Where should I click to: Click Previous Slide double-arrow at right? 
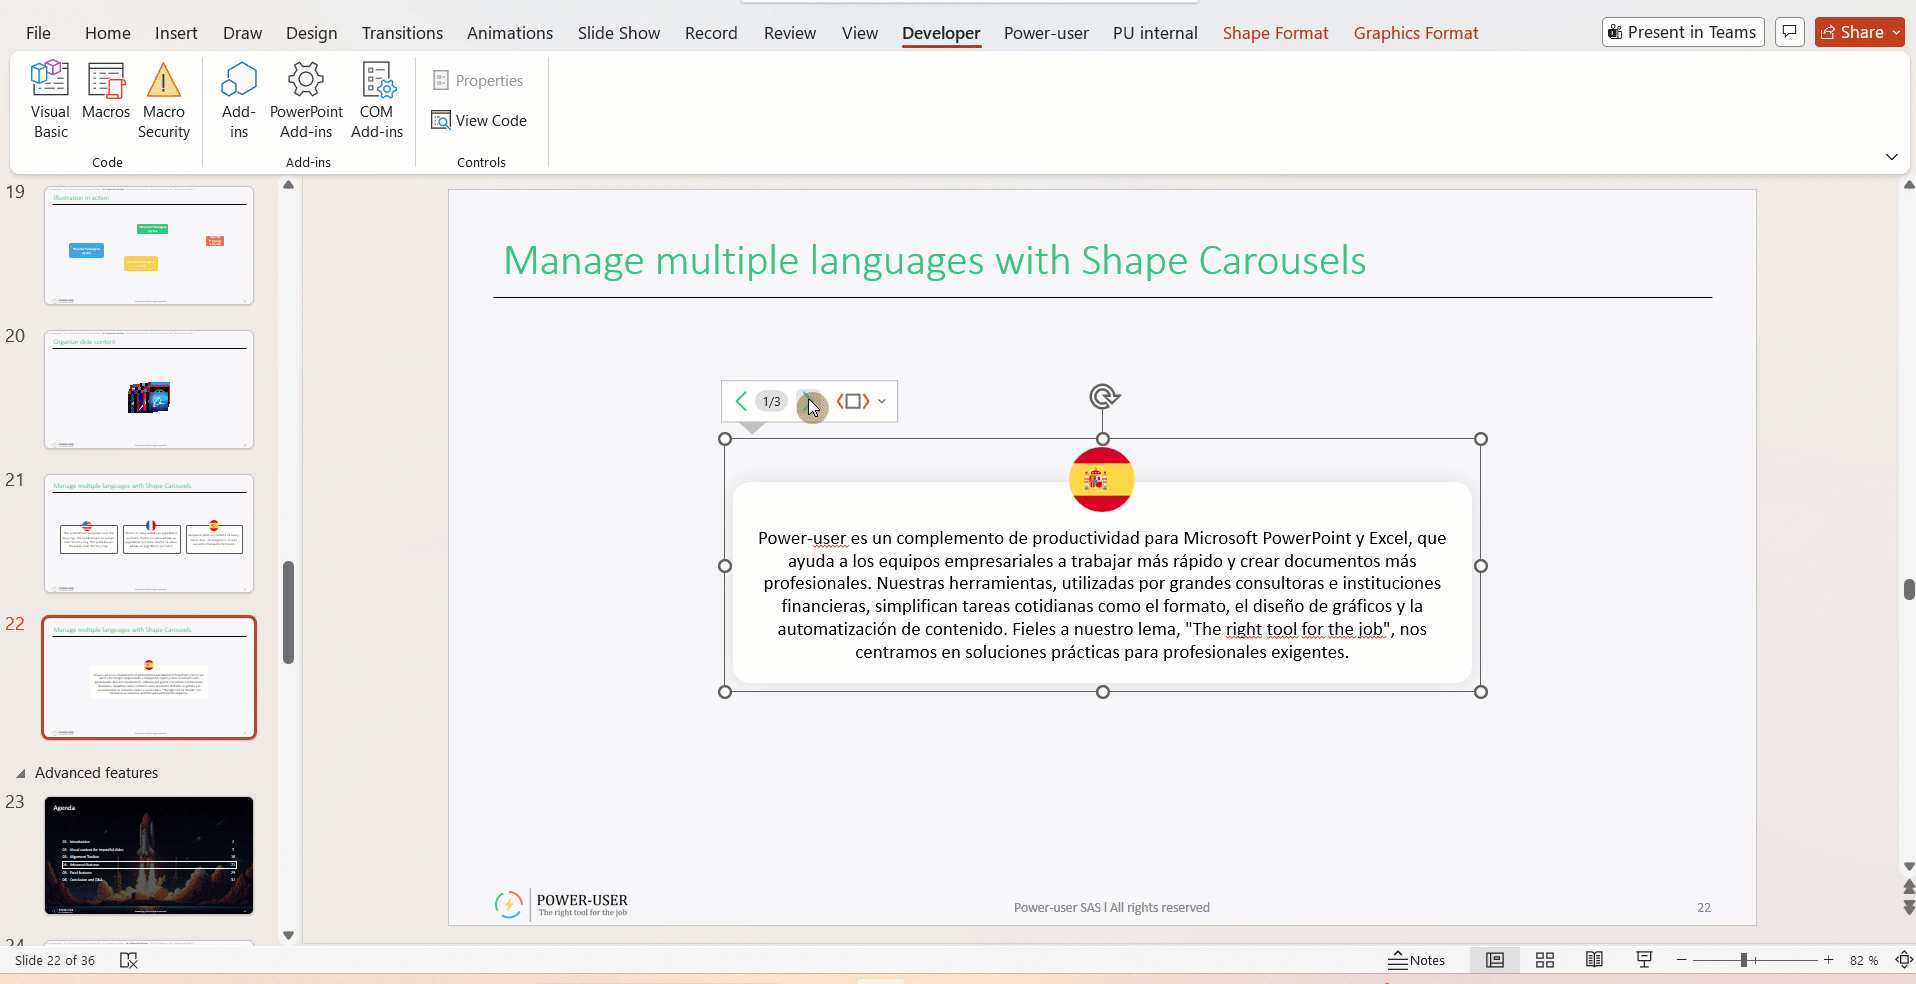tap(1908, 887)
